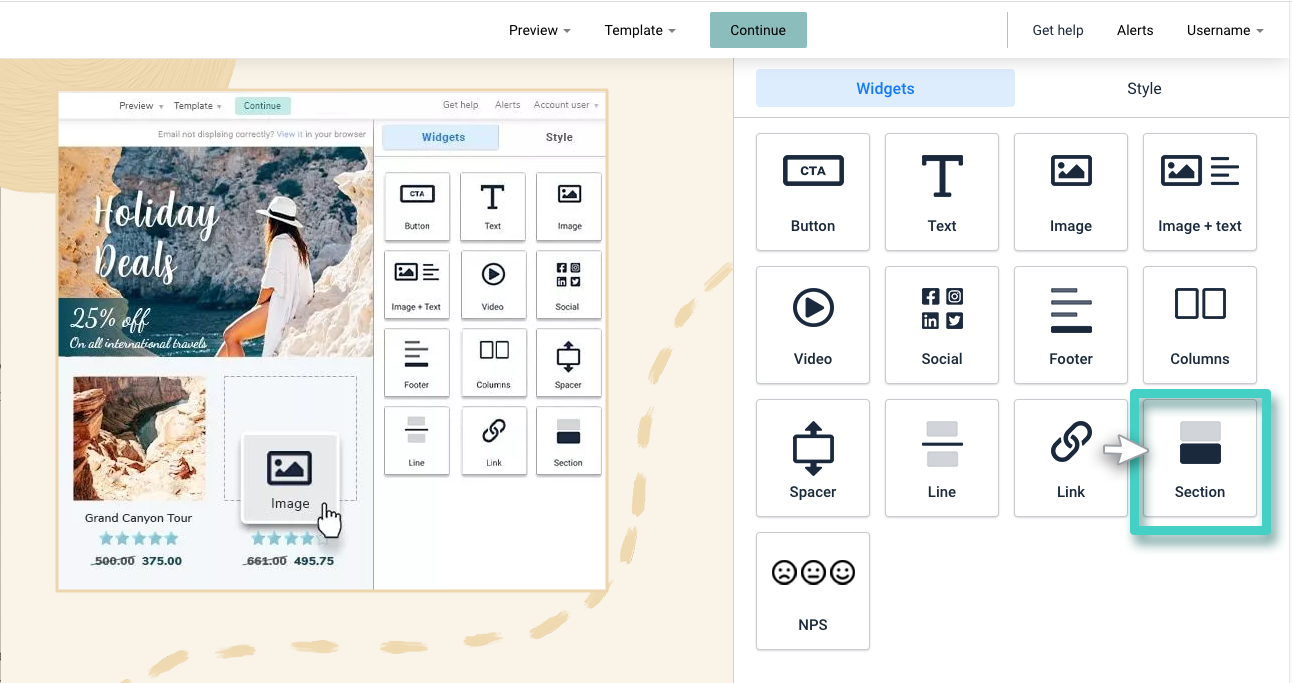Open Get help in the top bar
Image resolution: width=1292 pixels, height=683 pixels.
pos(1058,30)
